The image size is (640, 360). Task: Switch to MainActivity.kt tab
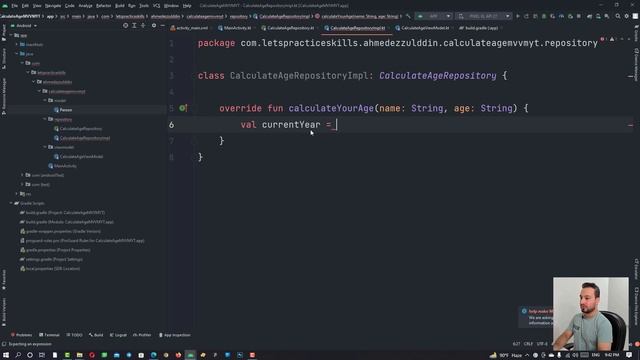point(235,28)
